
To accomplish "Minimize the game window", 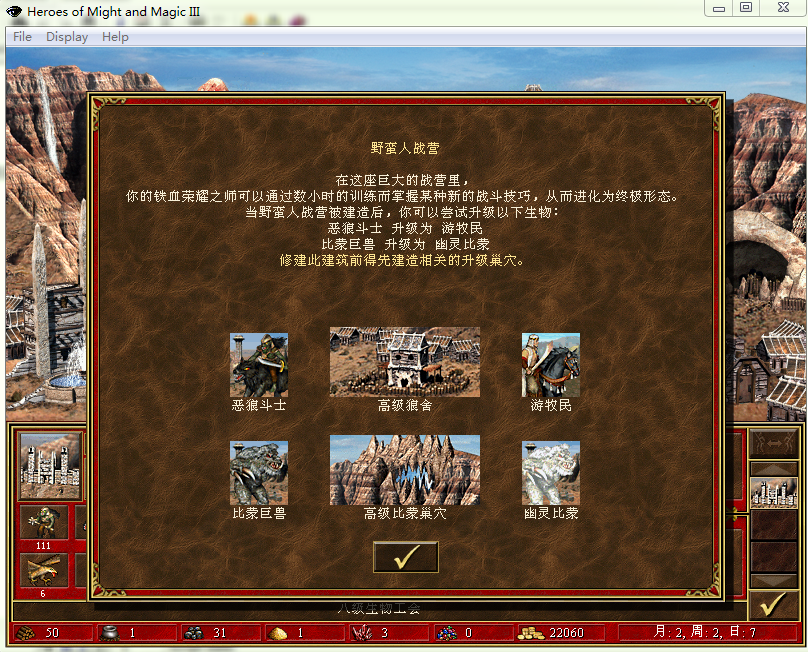I will pos(719,8).
